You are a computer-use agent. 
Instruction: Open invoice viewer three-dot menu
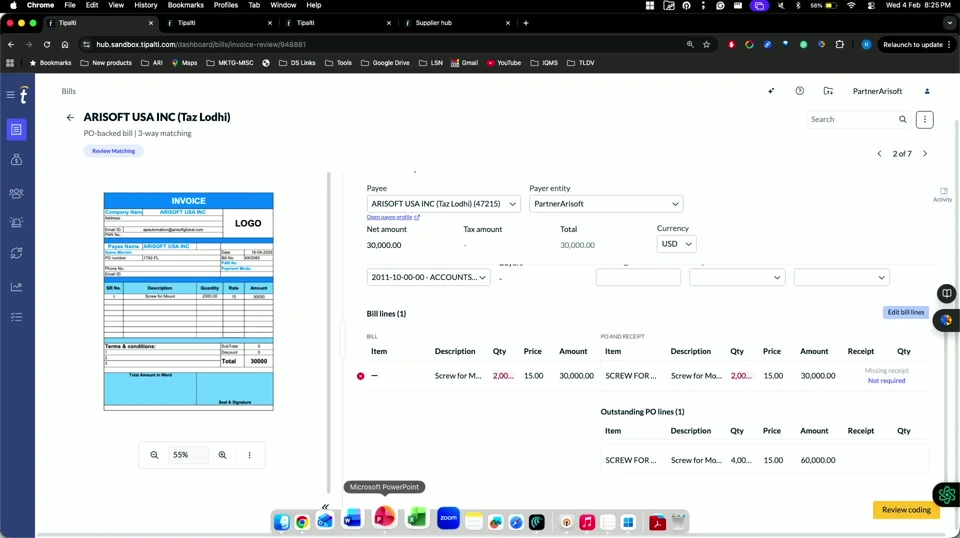click(249, 455)
